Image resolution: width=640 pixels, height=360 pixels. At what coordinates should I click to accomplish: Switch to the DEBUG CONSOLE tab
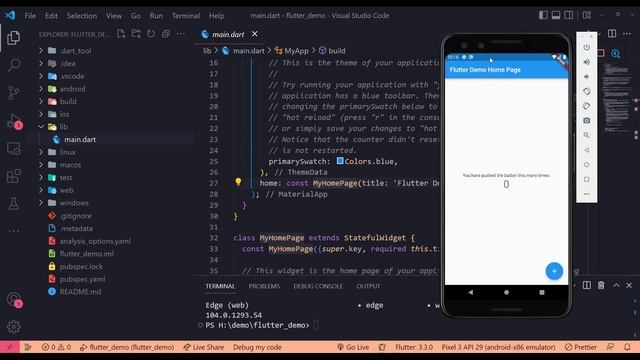[x=318, y=286]
